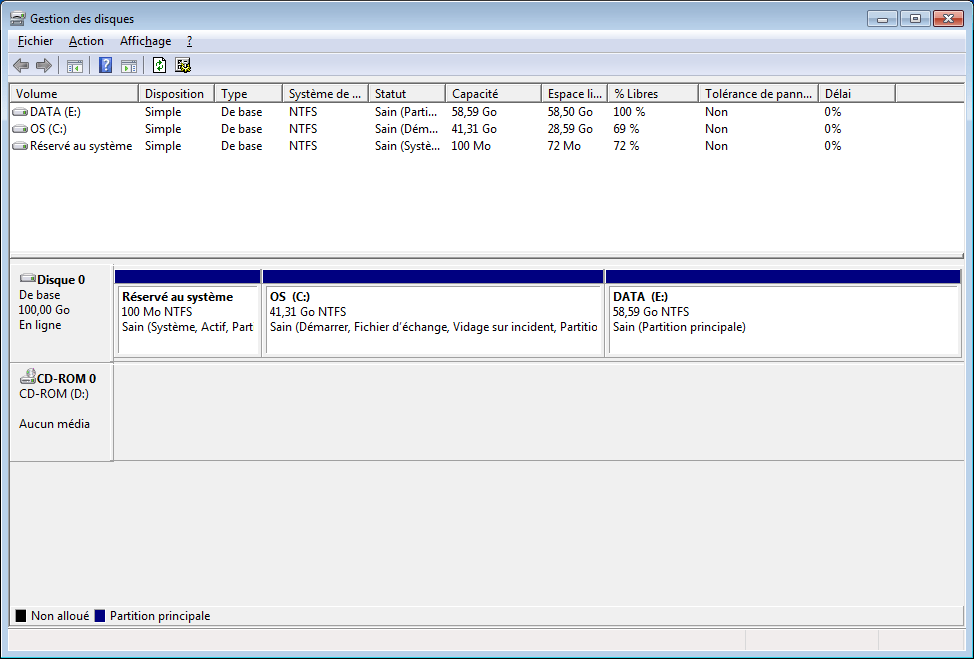Viewport: 974px width, 659px height.
Task: Sort by the Système de... column header
Action: [325, 94]
